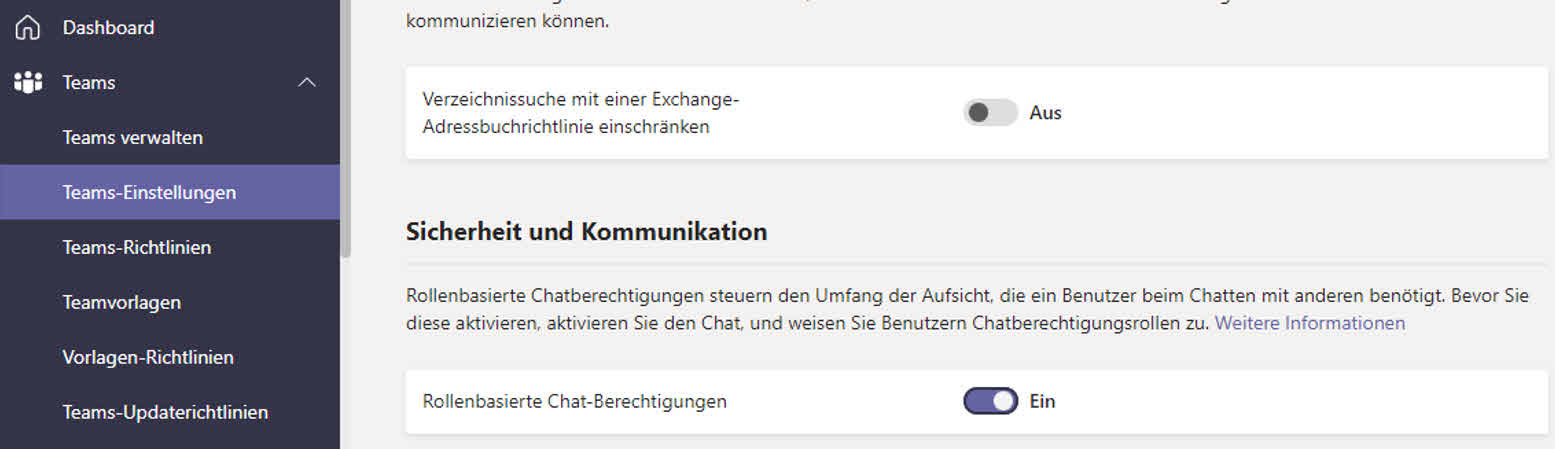Viewport: 1555px width, 449px height.
Task: Click the sidebar vertical scrollbar
Action: click(346, 130)
